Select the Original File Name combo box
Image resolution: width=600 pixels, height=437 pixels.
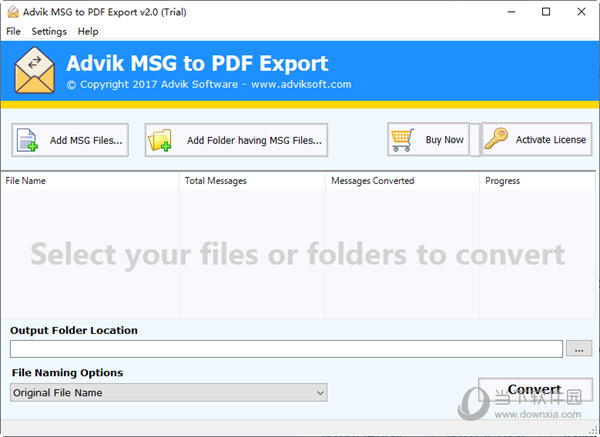pos(168,393)
